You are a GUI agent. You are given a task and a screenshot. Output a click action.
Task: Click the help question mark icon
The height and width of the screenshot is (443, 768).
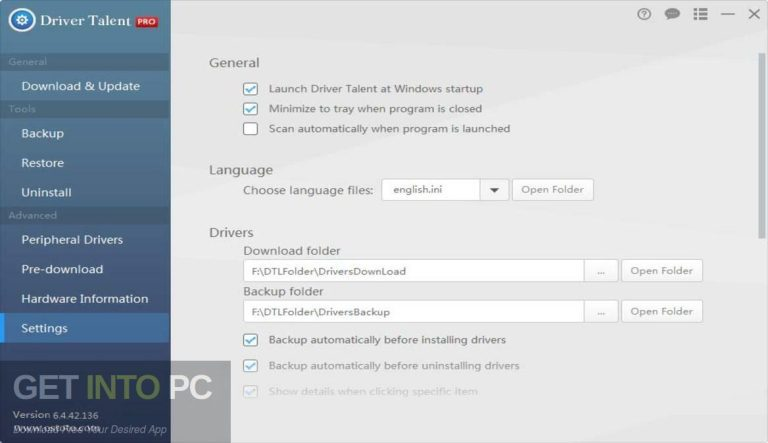tap(644, 15)
